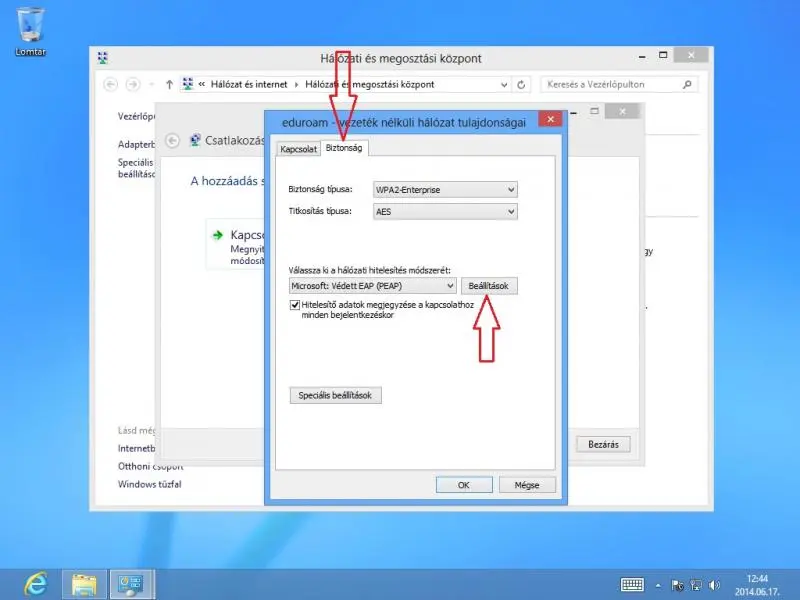Select the Biztonság tab
Image resolution: width=800 pixels, height=600 pixels.
click(x=345, y=148)
